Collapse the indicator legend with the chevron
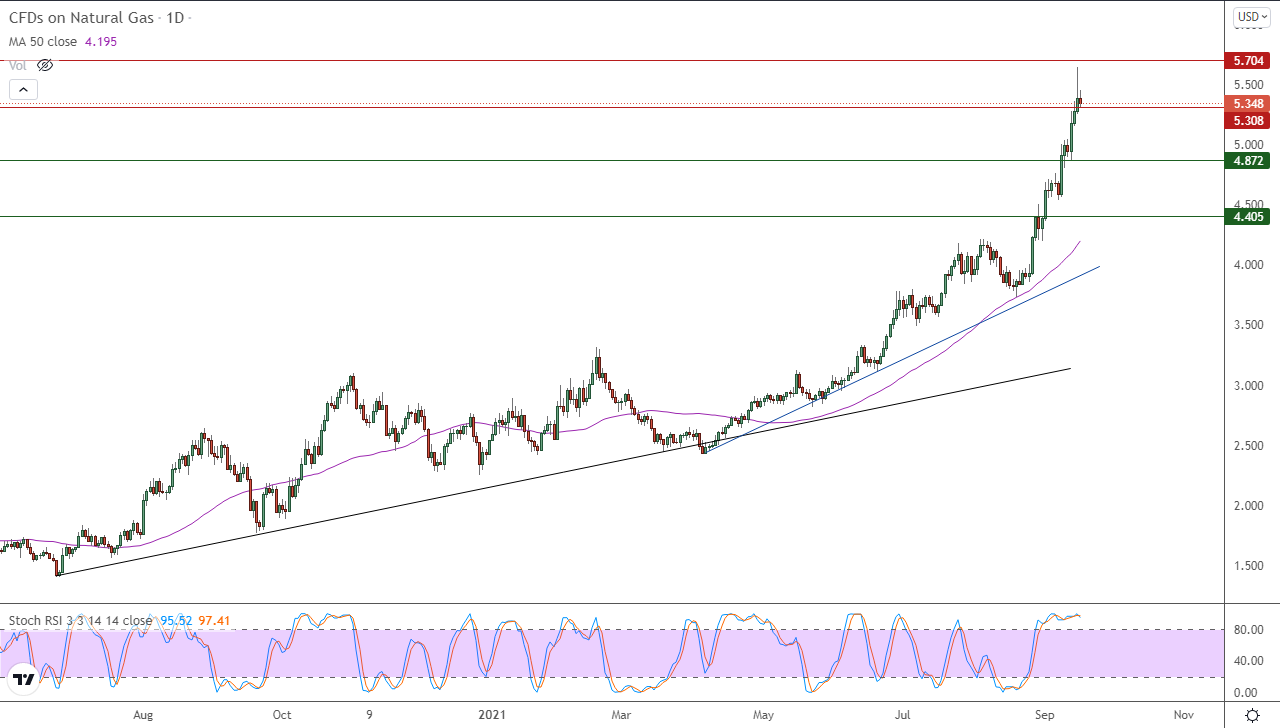The image size is (1280, 728). [23, 90]
